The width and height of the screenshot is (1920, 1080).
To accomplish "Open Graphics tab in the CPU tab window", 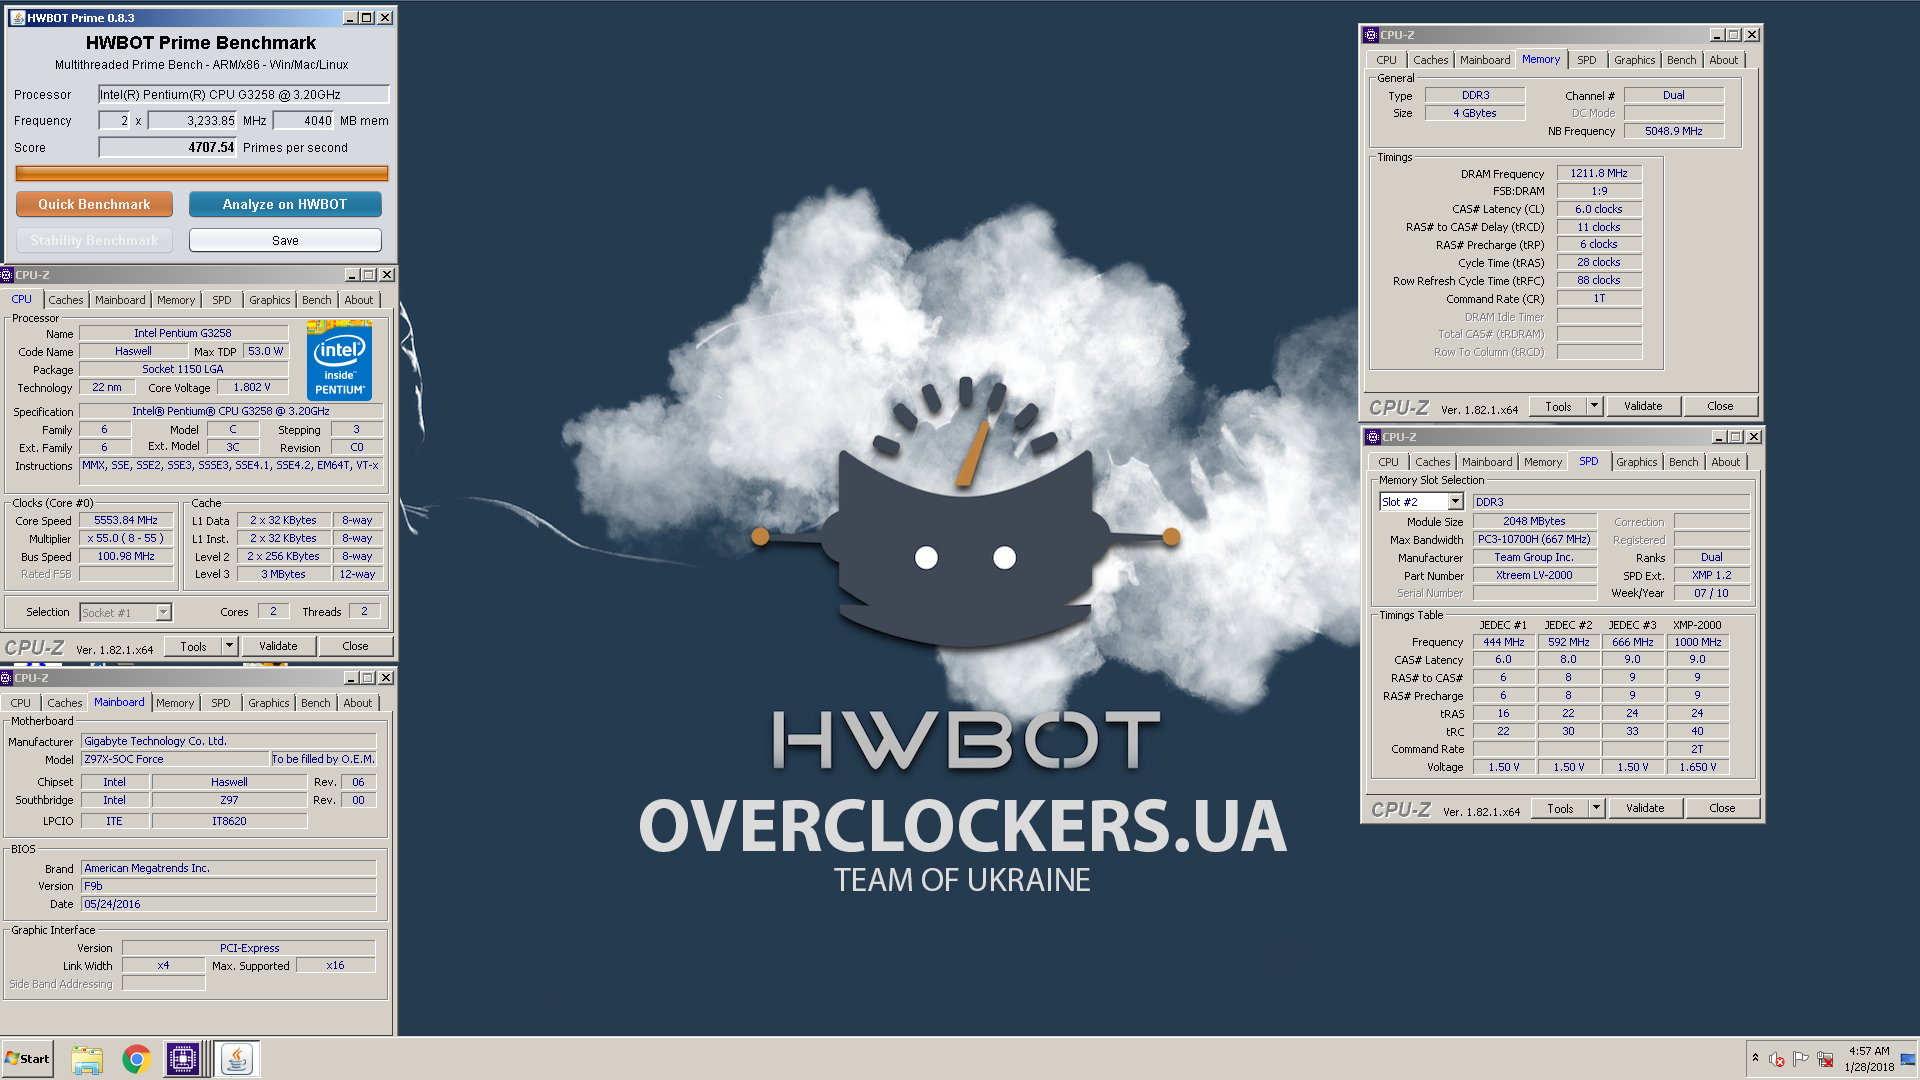I will click(x=270, y=300).
